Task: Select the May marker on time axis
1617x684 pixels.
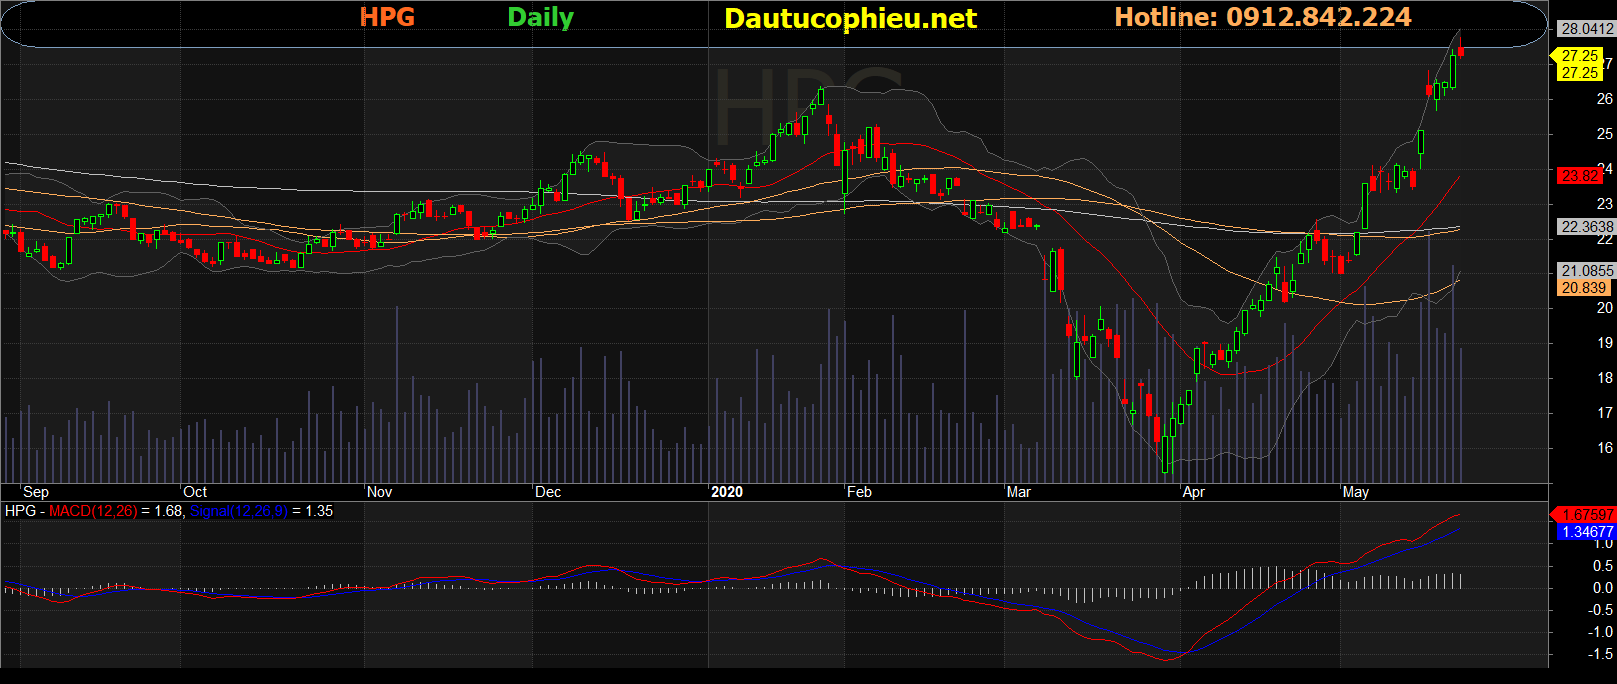Action: [1355, 492]
